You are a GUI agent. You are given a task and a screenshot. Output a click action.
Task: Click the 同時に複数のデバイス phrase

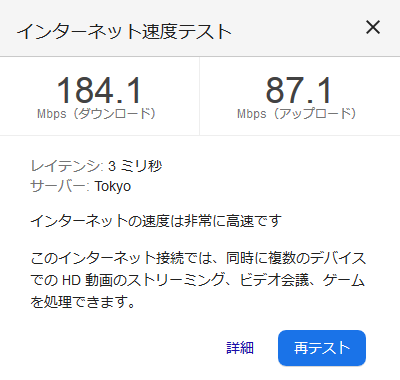point(296,258)
